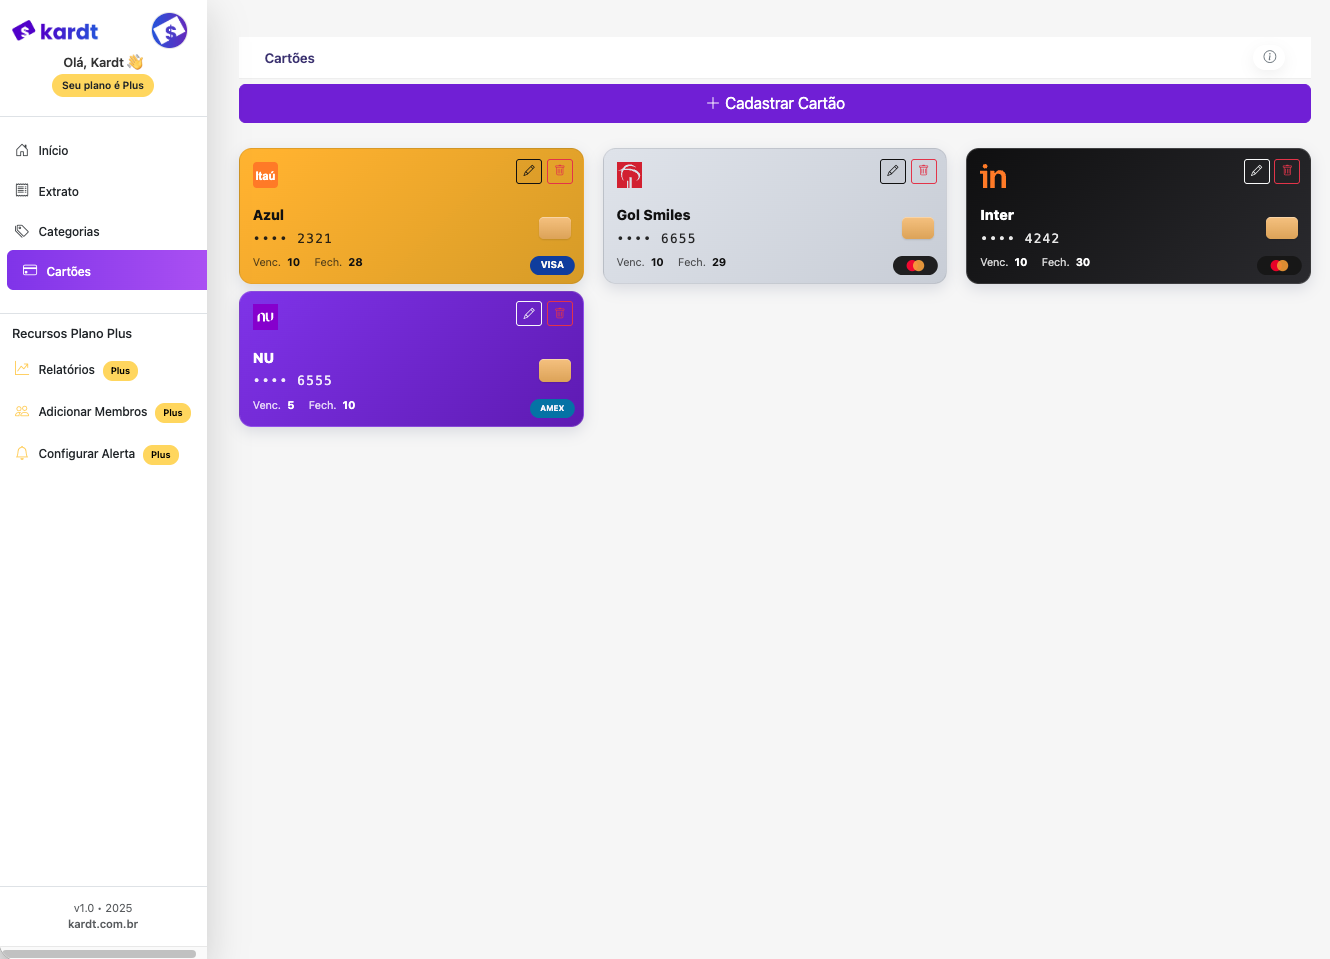Edit the Azul card with pencil icon
Screen dimensions: 1330x959
coord(529,171)
